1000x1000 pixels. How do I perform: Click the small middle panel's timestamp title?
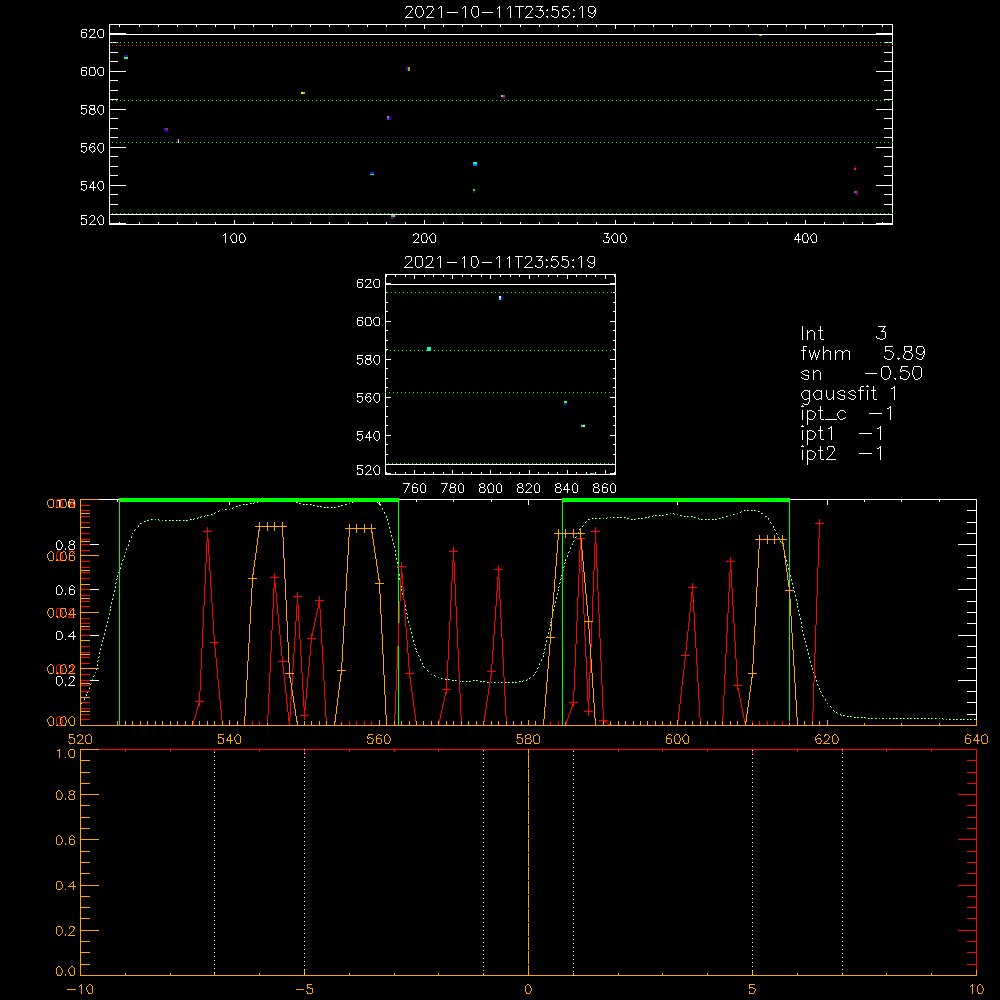point(499,262)
